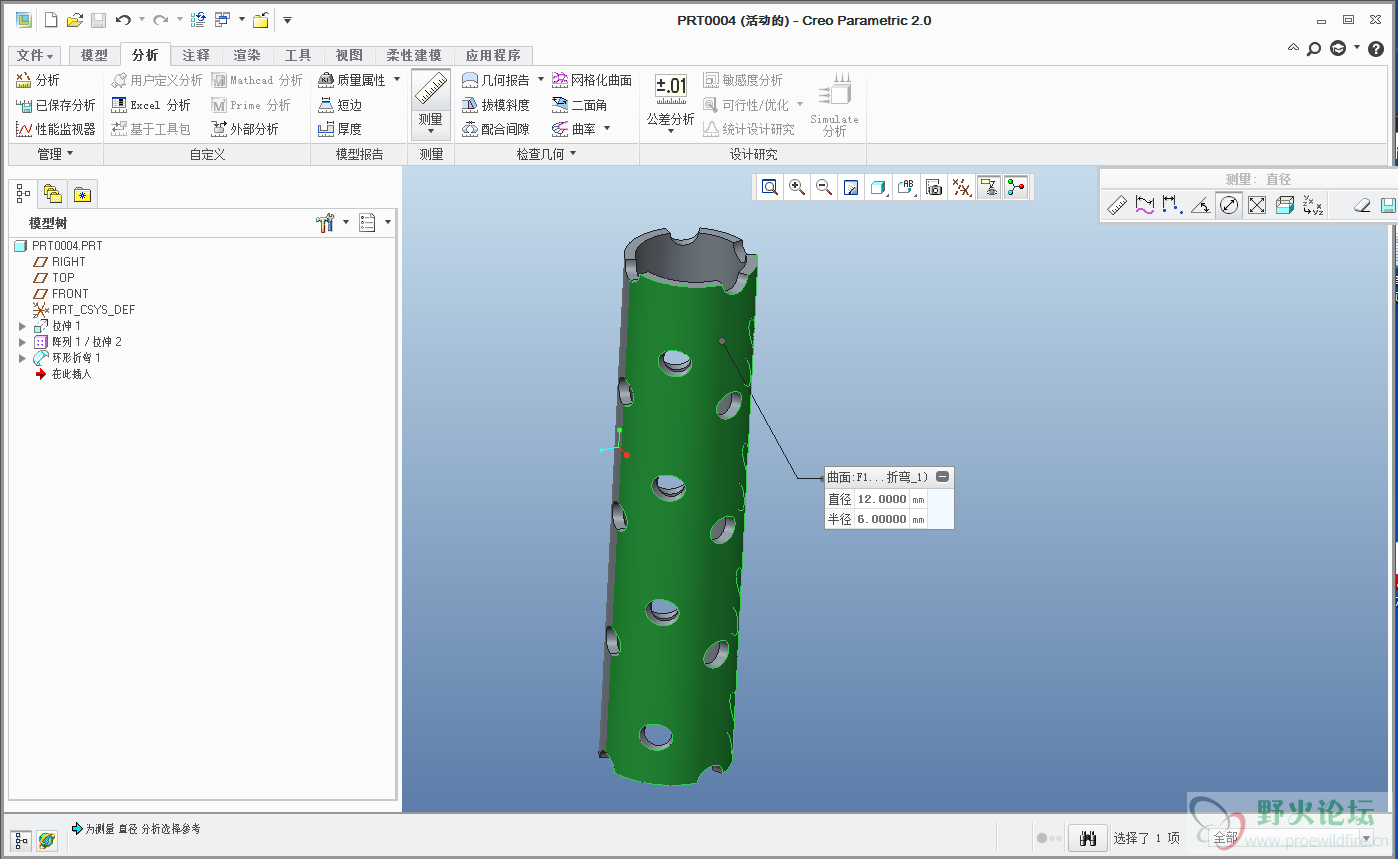
Task: Select the Length measure ruler icon
Action: pyautogui.click(x=1118, y=205)
